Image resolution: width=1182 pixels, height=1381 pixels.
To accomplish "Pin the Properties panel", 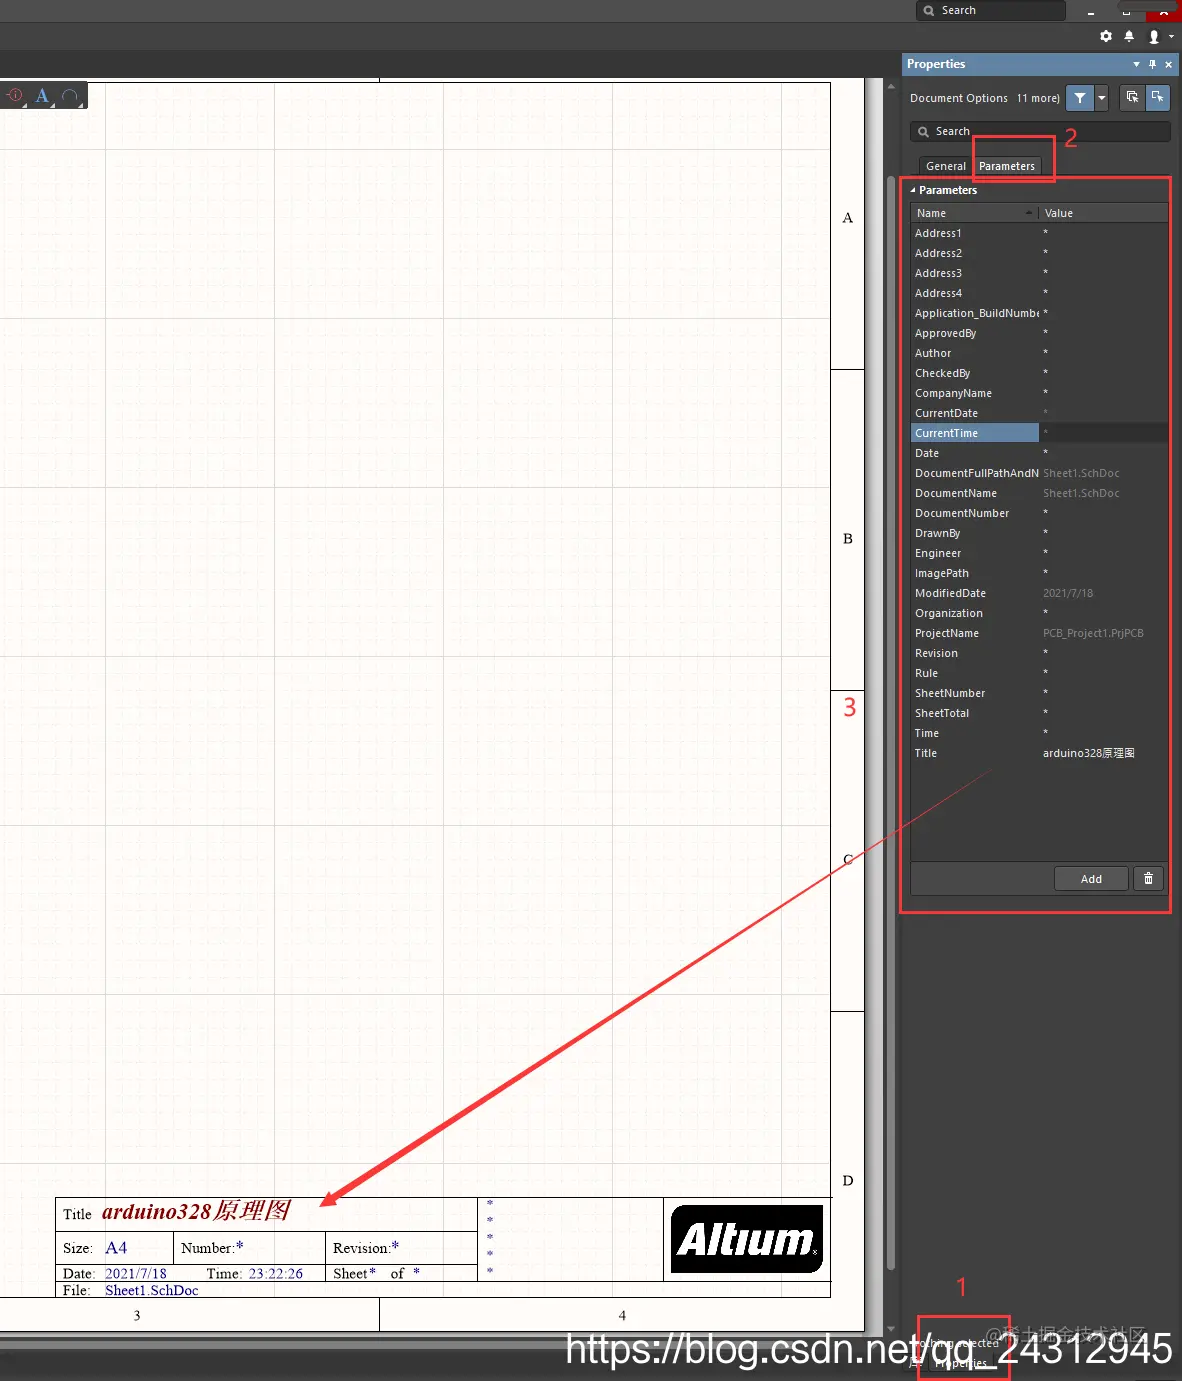I will 1152,64.
